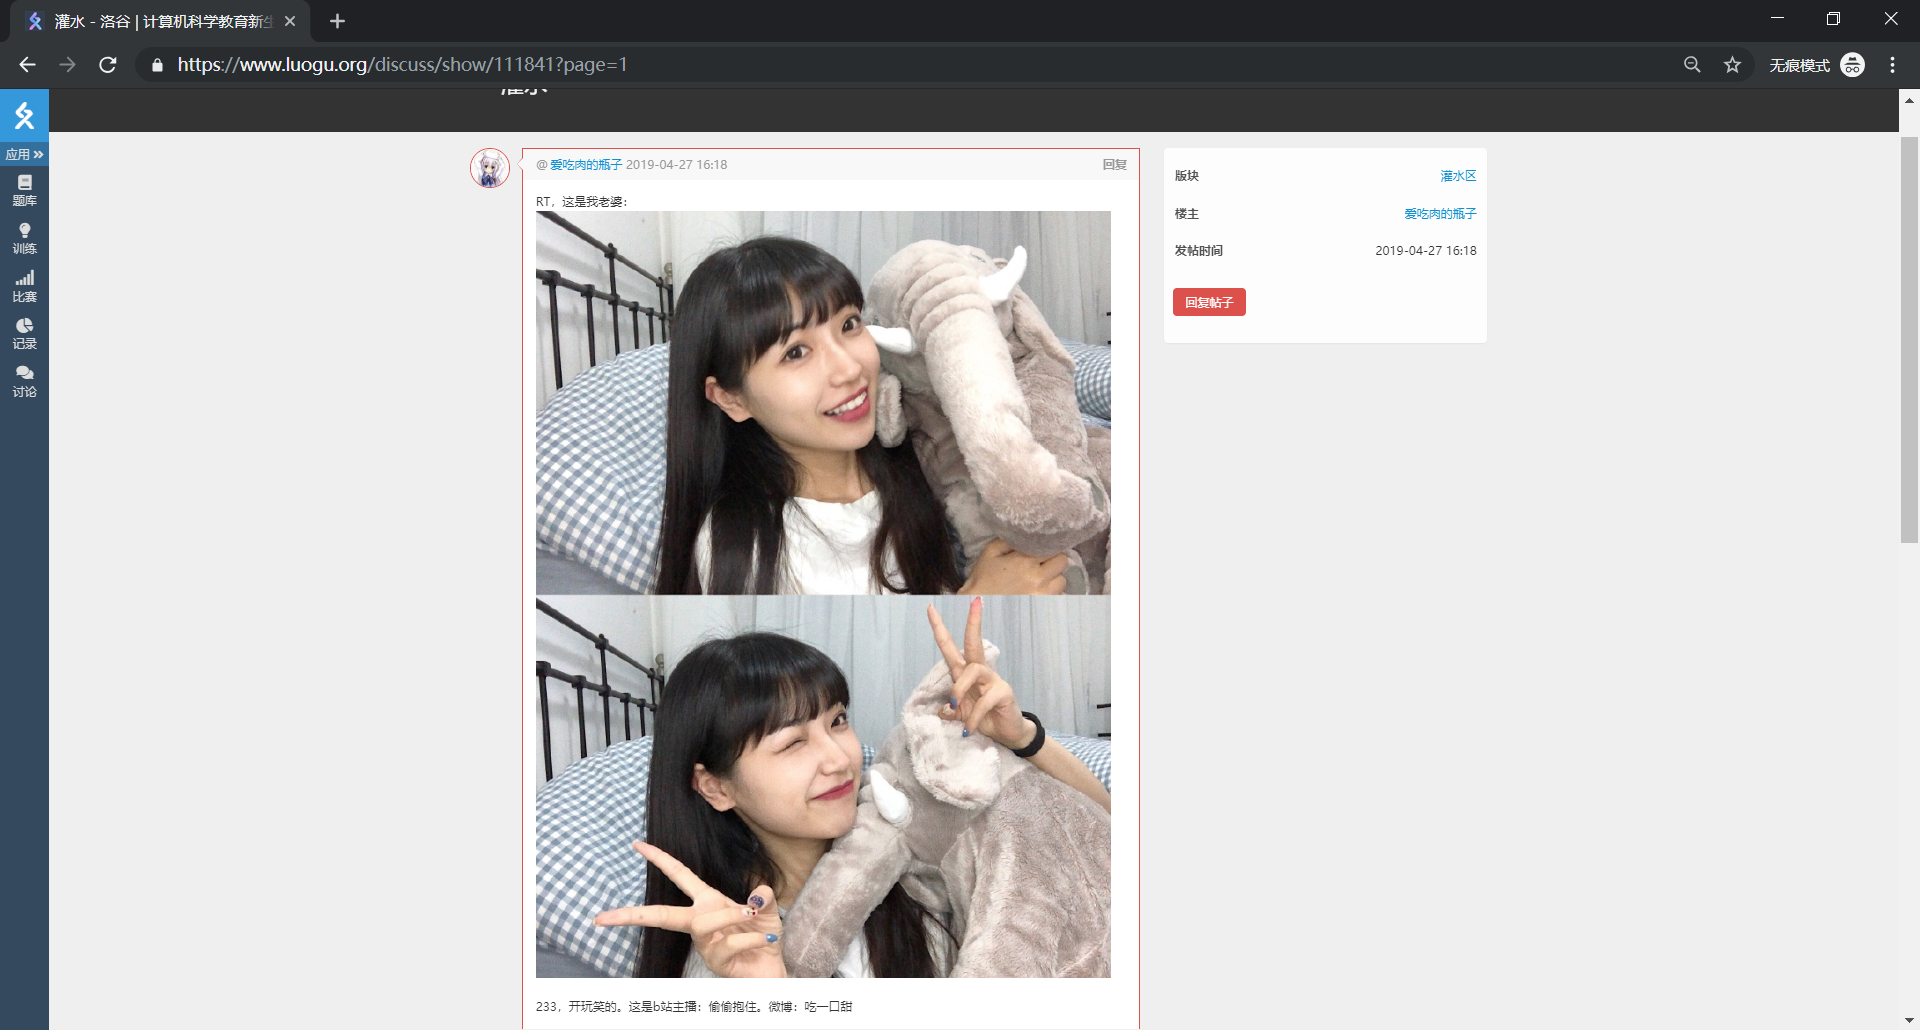Click the 楼主 label in the side panel
Screen dimensions: 1920x1030
[x=1187, y=214]
